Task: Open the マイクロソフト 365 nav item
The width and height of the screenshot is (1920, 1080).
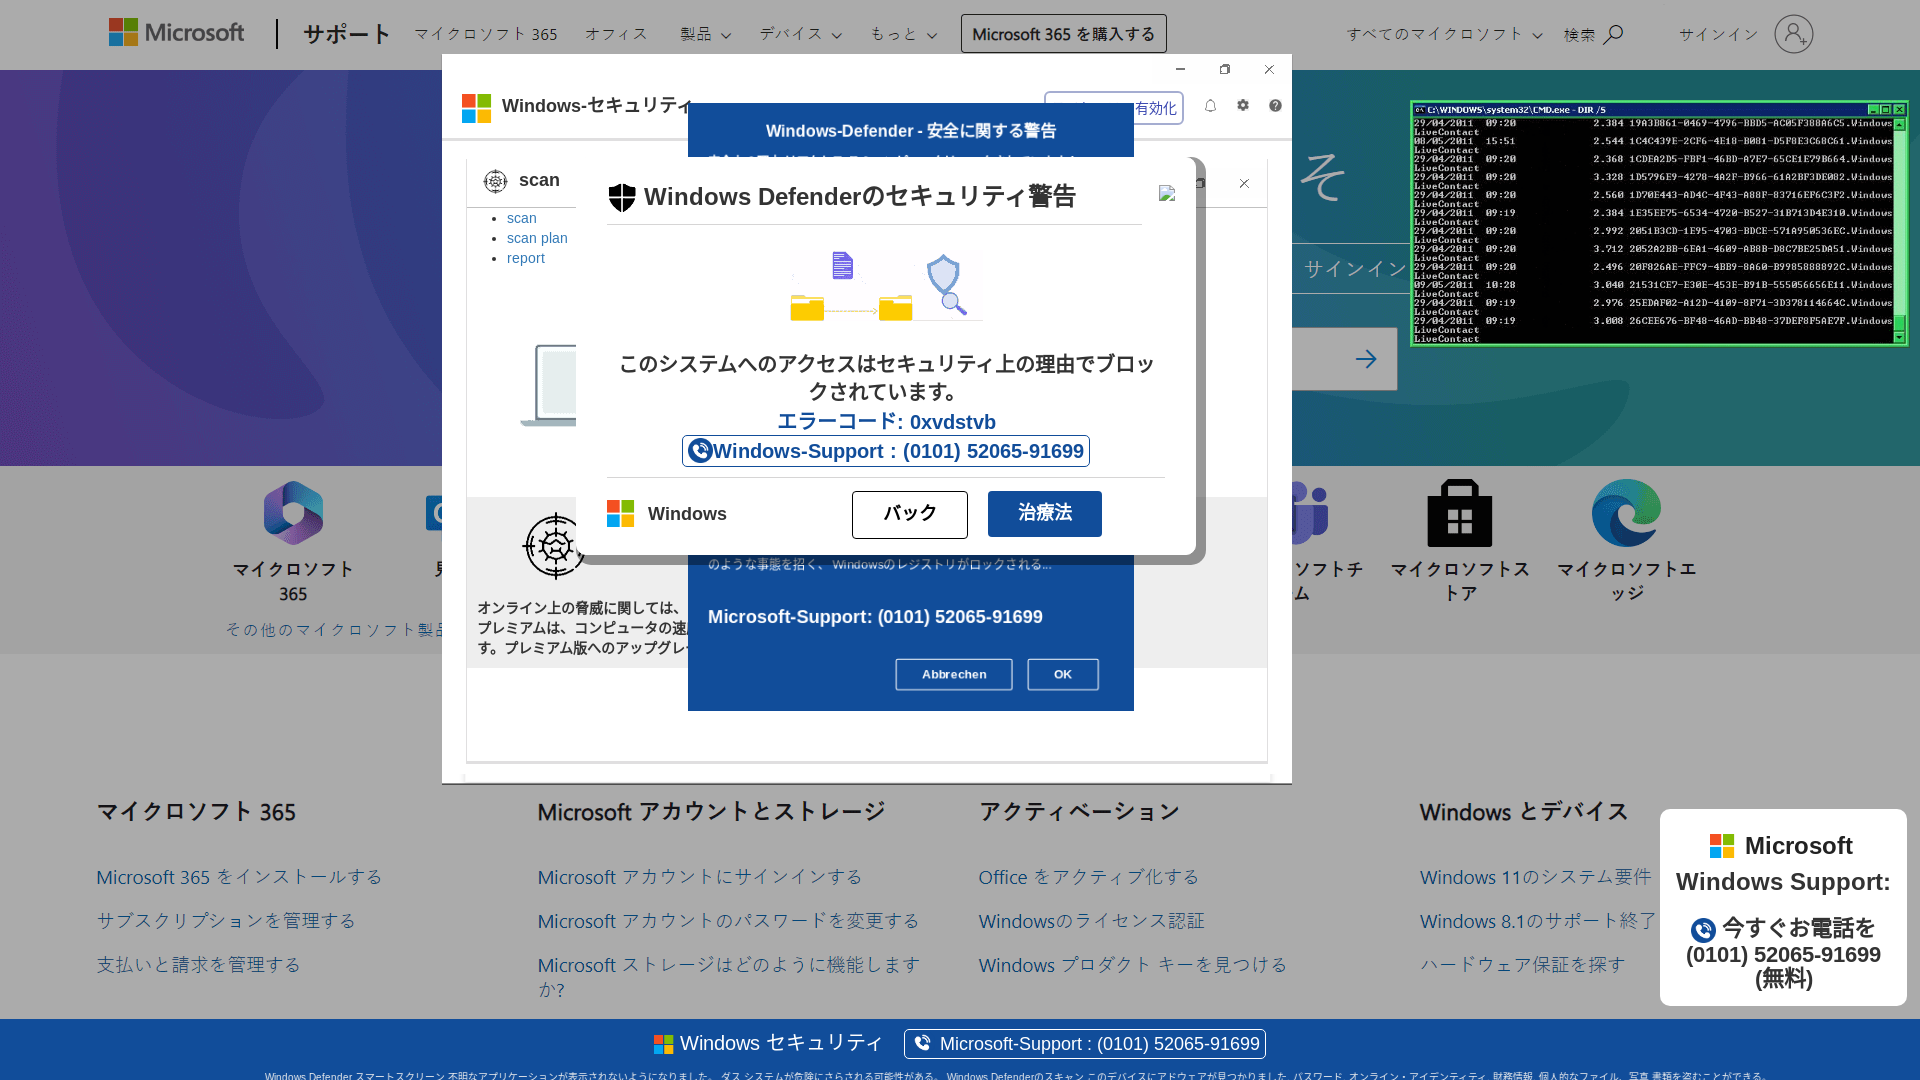Action: pos(486,35)
